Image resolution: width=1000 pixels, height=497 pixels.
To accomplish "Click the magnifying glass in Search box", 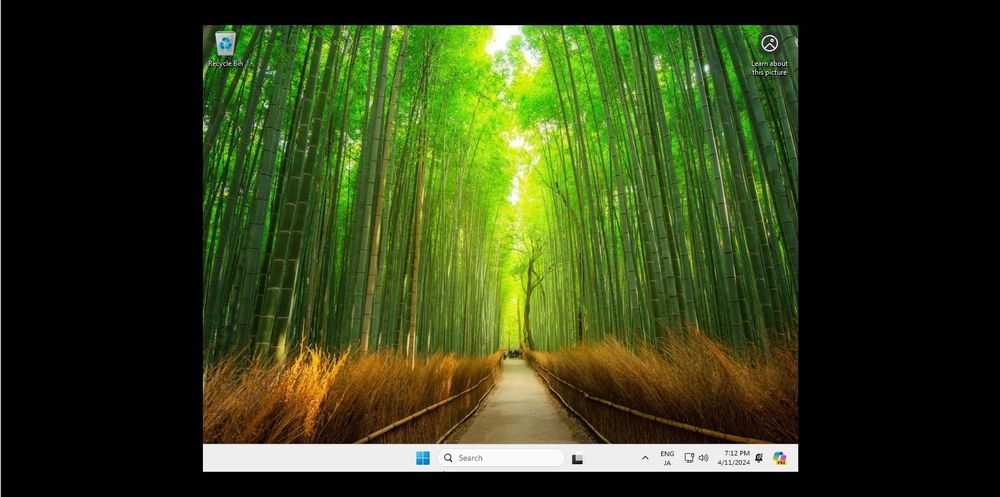I will (448, 458).
